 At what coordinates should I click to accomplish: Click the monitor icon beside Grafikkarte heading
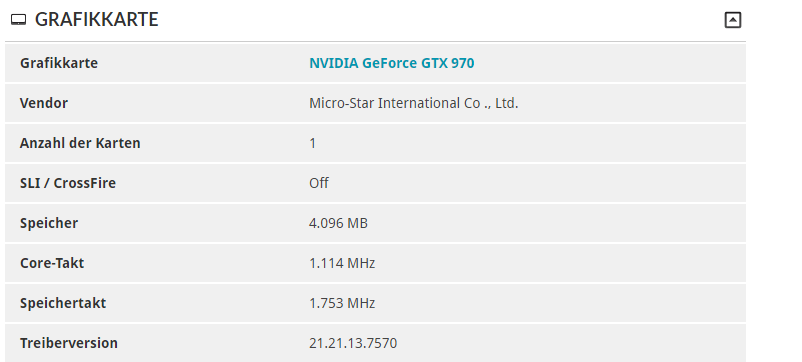pos(18,20)
